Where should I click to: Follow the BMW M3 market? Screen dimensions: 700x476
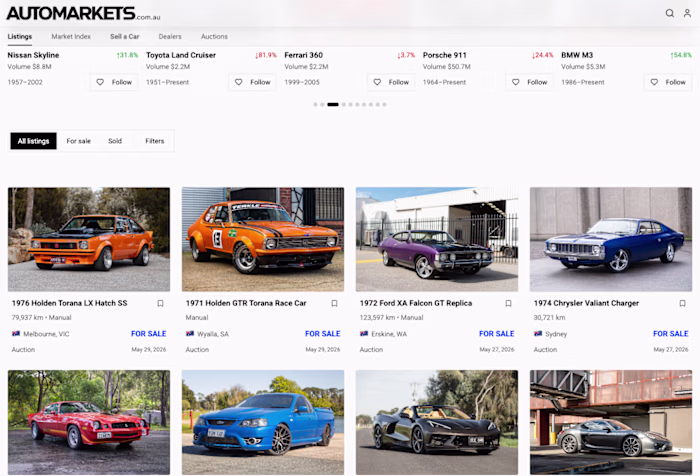pos(668,82)
